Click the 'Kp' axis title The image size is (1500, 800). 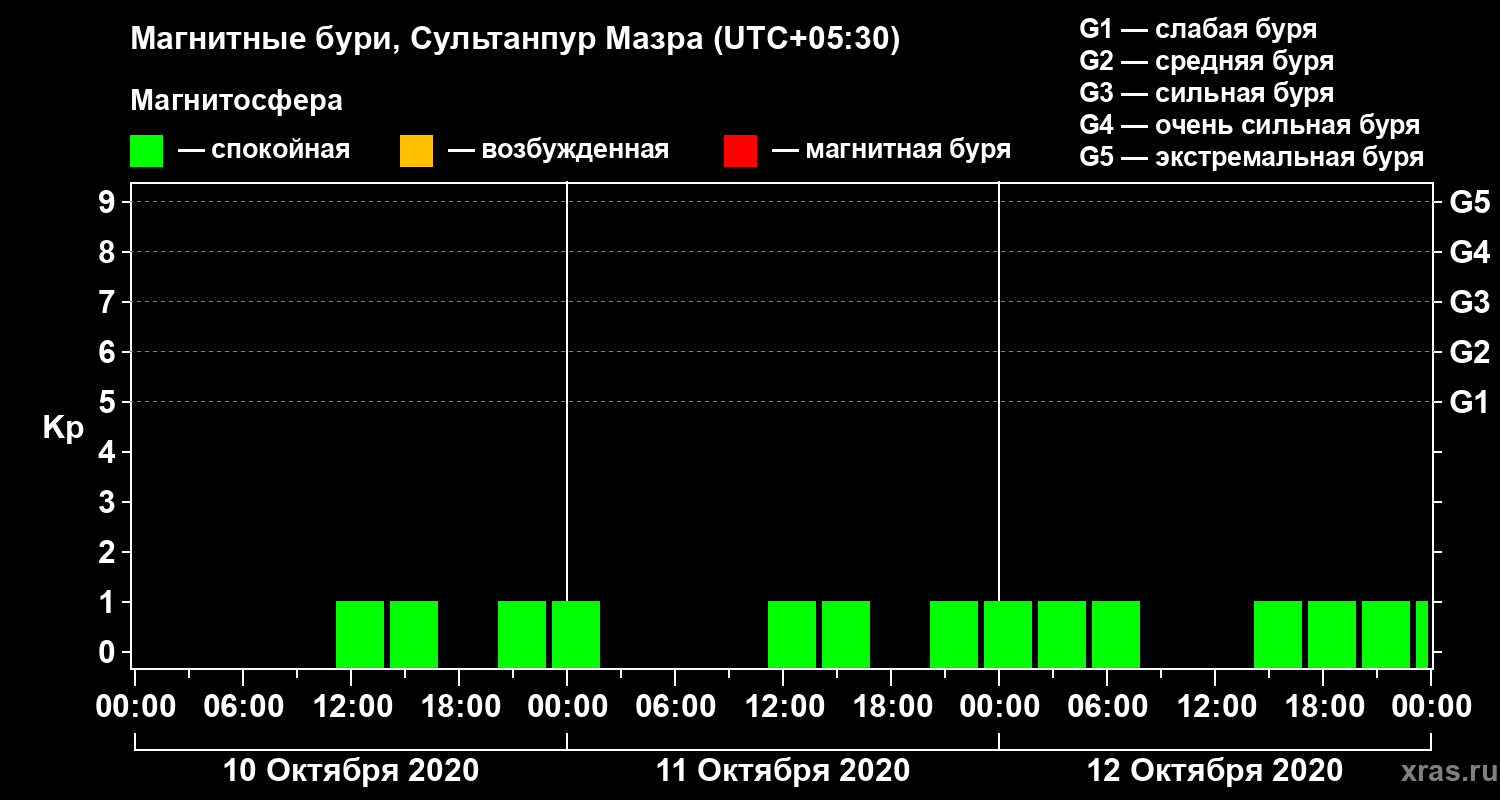tap(63, 427)
